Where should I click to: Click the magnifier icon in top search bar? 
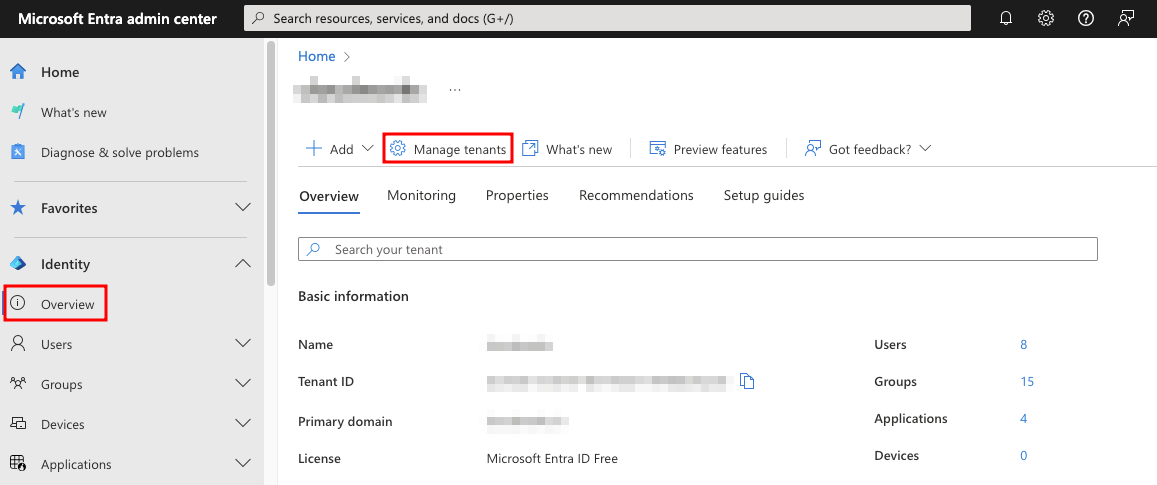pos(258,18)
